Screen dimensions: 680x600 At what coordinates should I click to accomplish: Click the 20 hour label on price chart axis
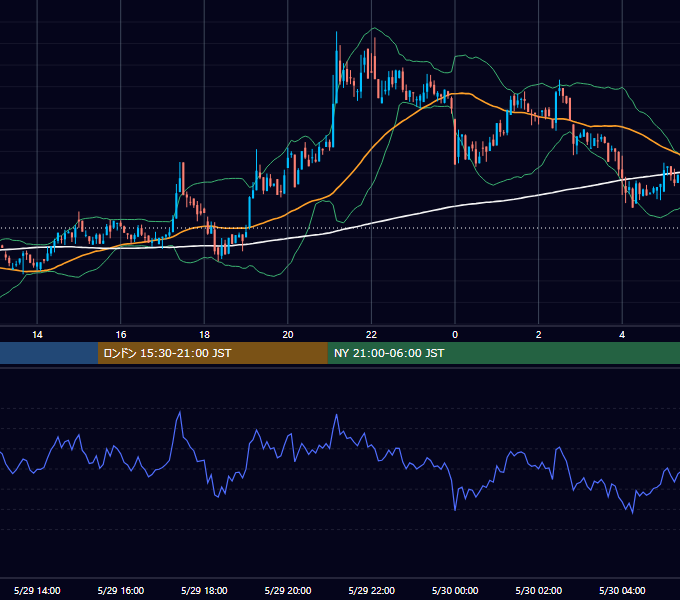click(288, 335)
